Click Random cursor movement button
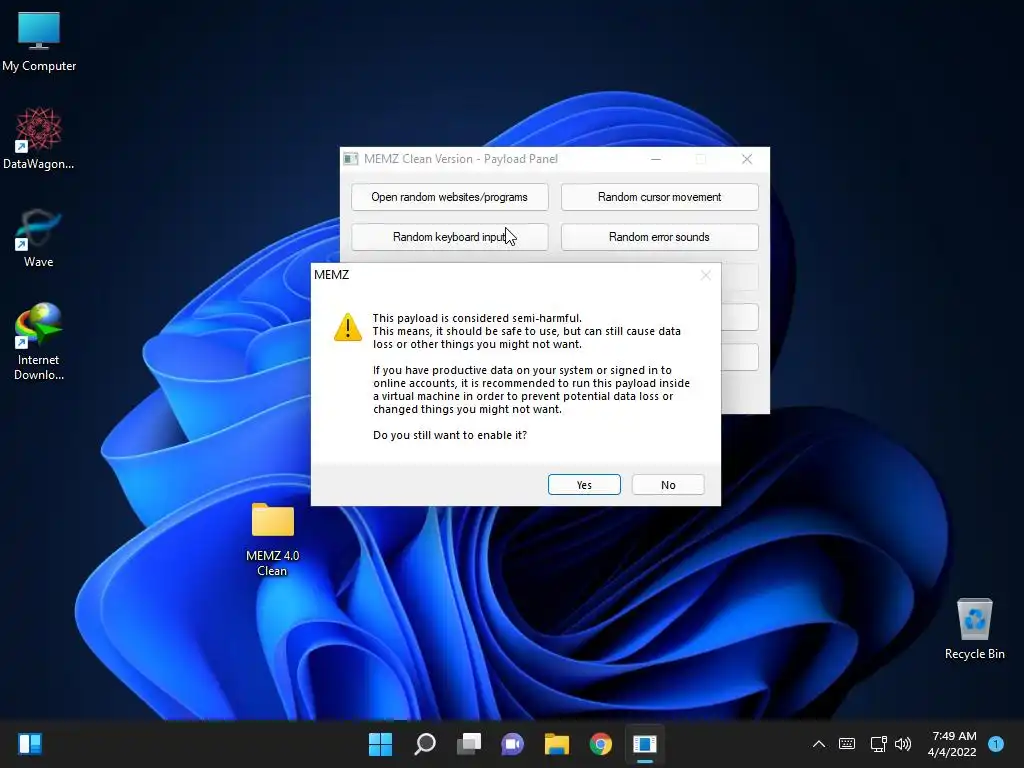 pyautogui.click(x=660, y=197)
